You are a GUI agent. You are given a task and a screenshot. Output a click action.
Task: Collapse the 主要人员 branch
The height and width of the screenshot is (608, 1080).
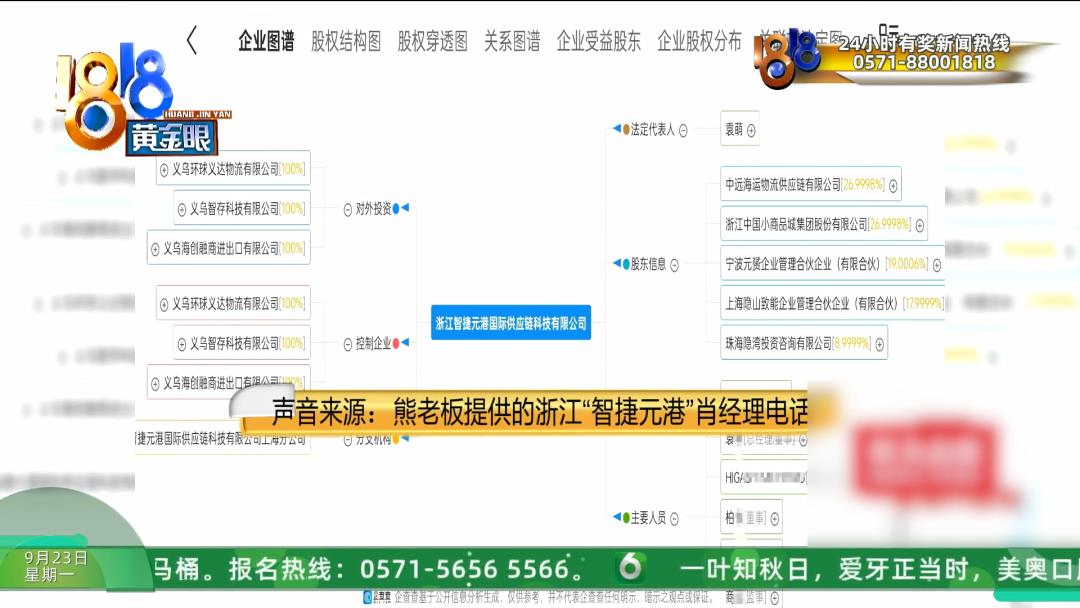tap(674, 518)
